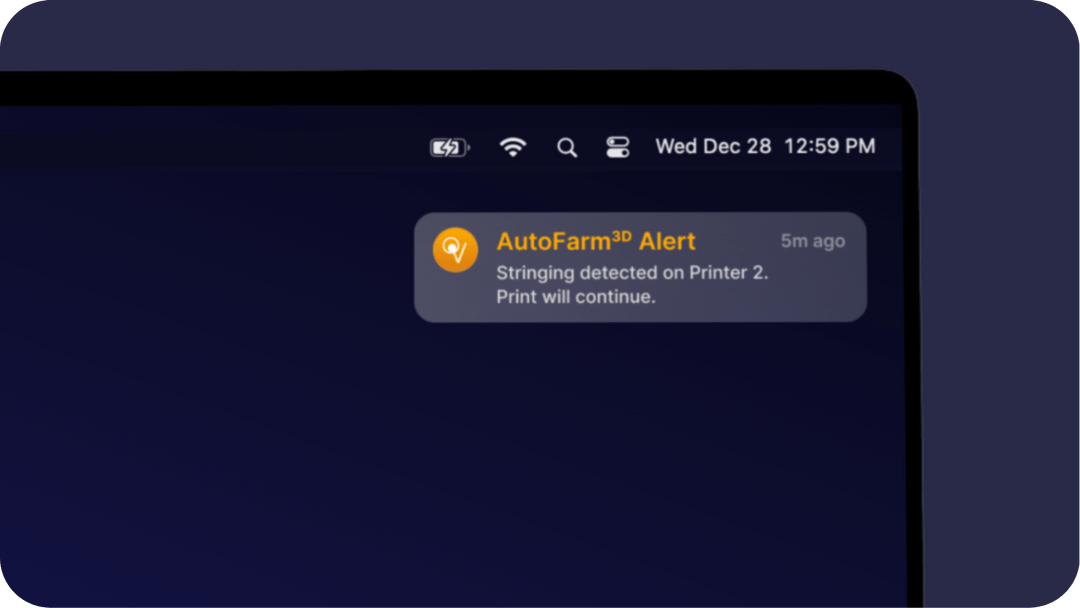Screen dimensions: 1080x608
Task: Click the 5m ago timestamp
Action: (813, 241)
